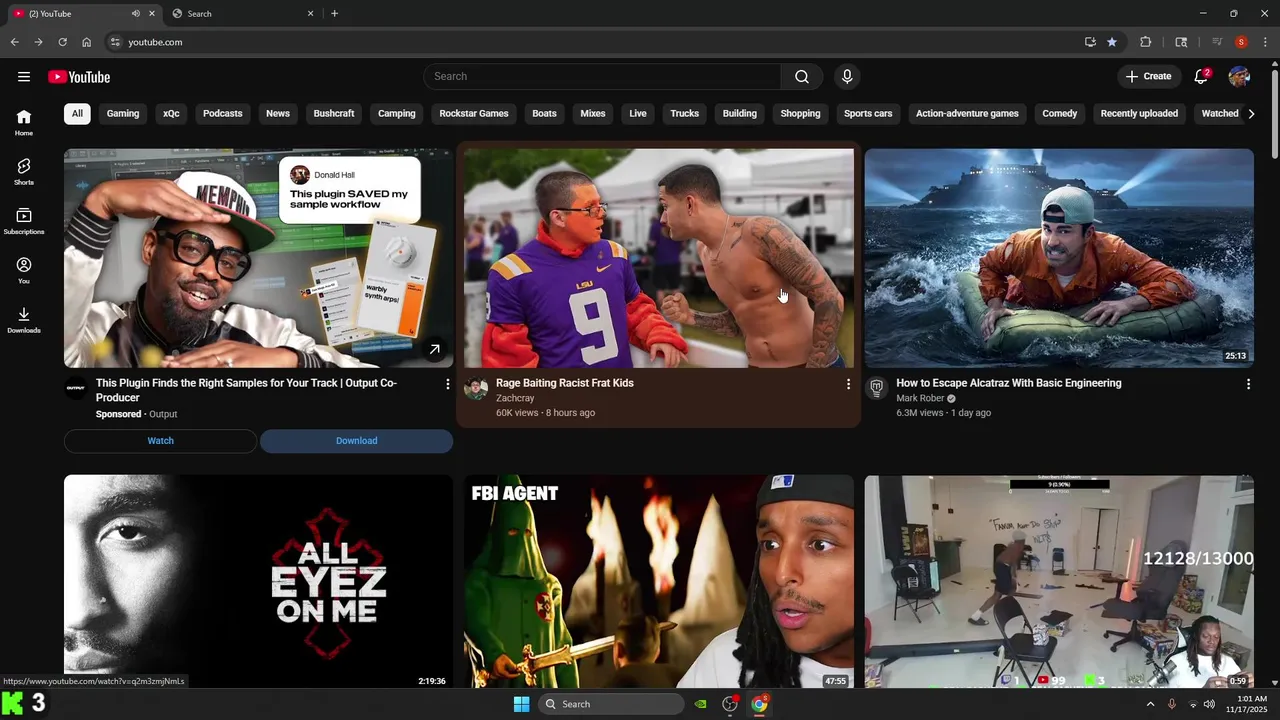Image resolution: width=1280 pixels, height=720 pixels.
Task: Bookmark this page with the star
Action: click(1112, 42)
